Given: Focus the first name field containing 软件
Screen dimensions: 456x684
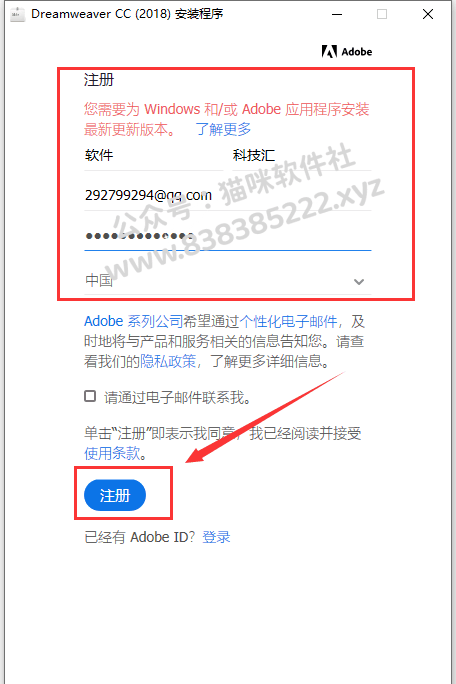Looking at the screenshot, I should coord(154,156).
